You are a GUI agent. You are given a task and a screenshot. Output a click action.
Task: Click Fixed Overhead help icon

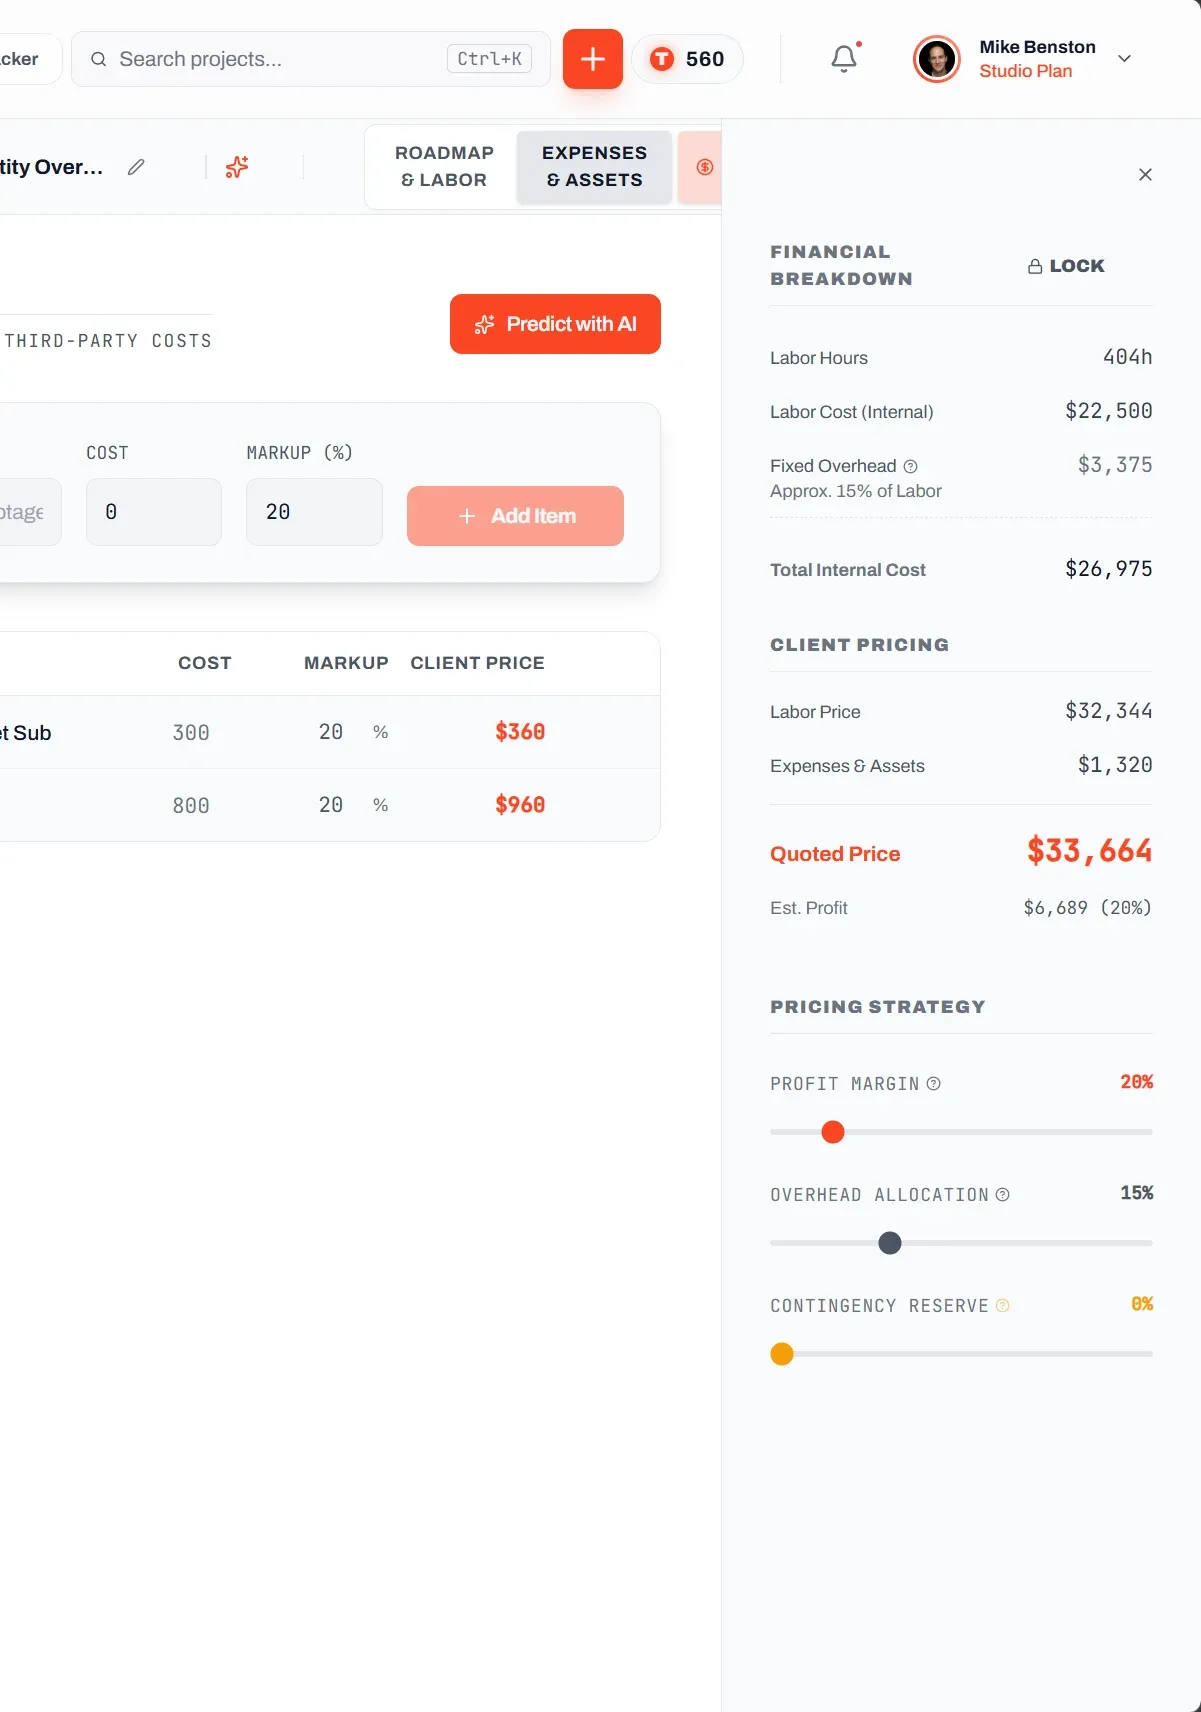coord(910,466)
